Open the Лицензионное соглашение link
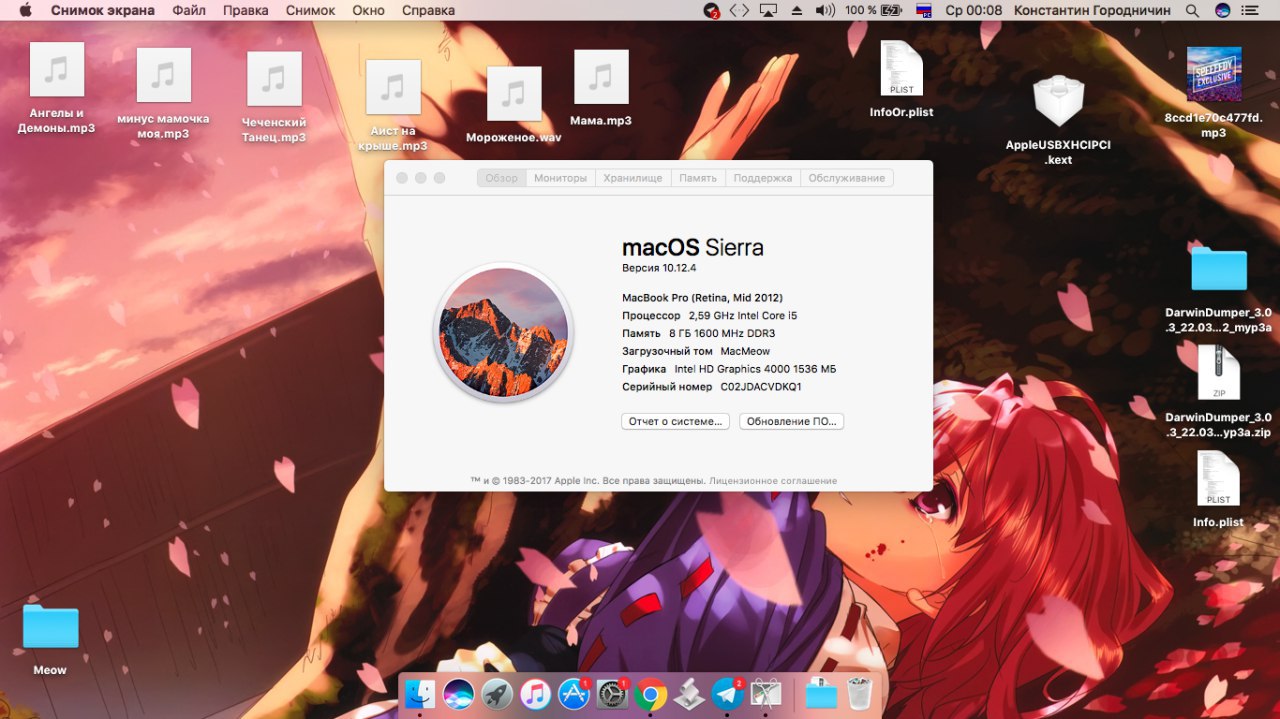Image resolution: width=1280 pixels, height=719 pixels. 773,481
